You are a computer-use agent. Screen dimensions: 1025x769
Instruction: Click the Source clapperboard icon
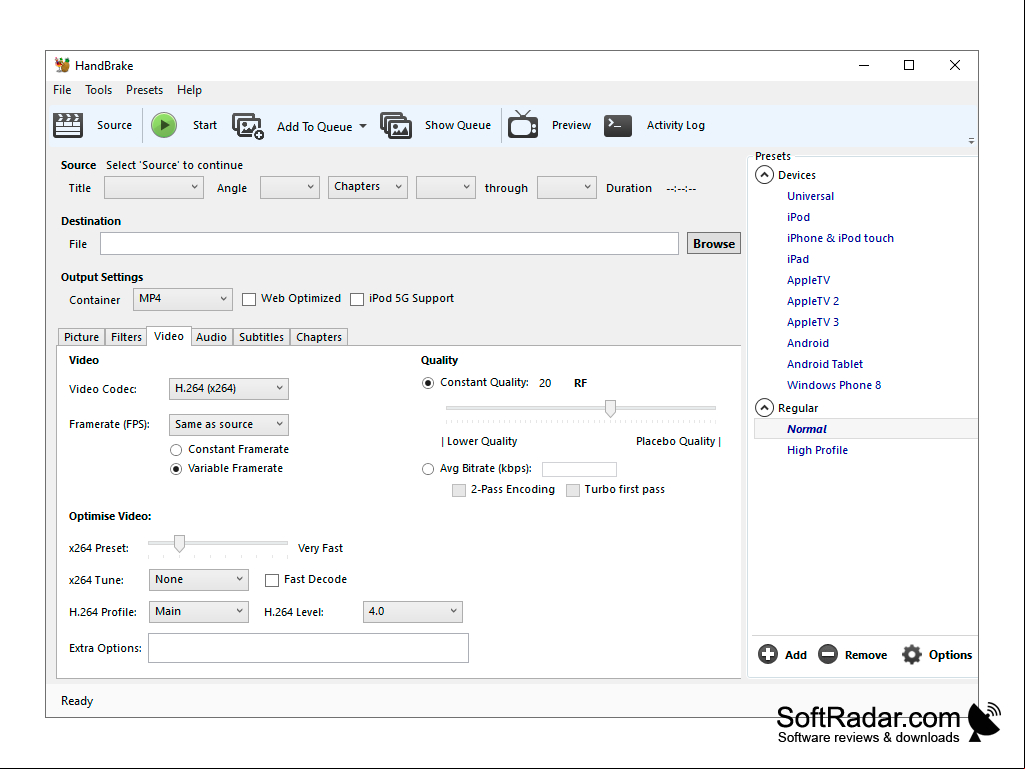click(x=68, y=125)
